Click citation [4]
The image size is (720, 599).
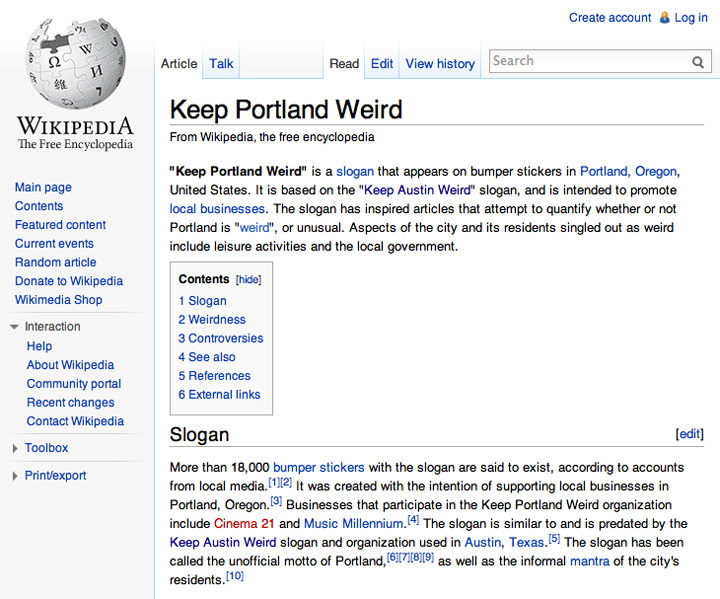[413, 520]
